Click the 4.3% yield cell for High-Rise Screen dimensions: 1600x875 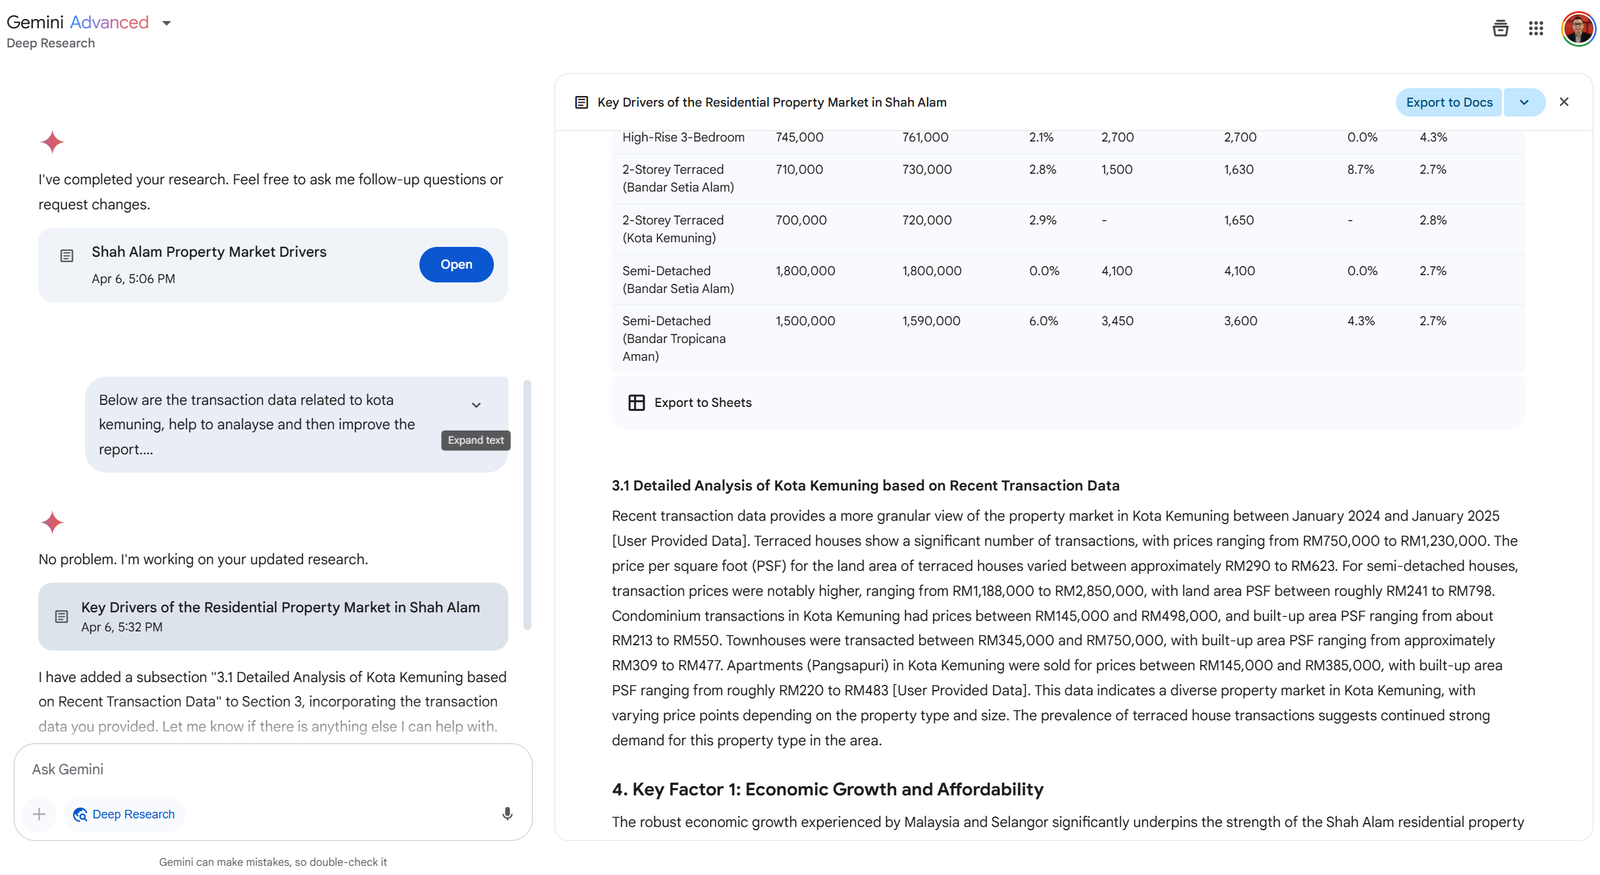point(1433,137)
